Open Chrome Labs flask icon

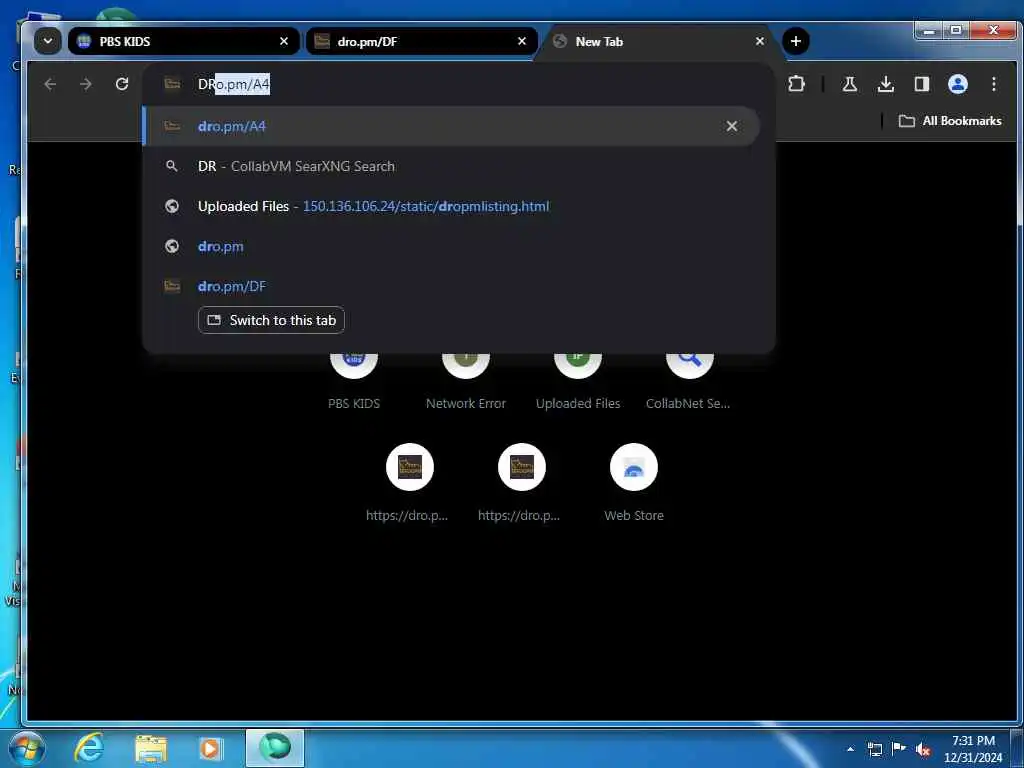[x=850, y=84]
